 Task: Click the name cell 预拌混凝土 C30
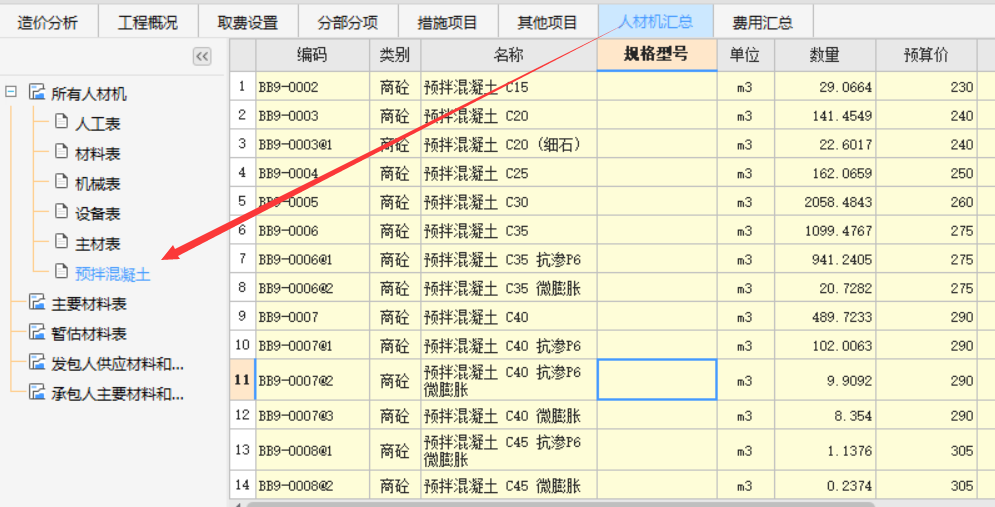pyautogui.click(x=508, y=202)
